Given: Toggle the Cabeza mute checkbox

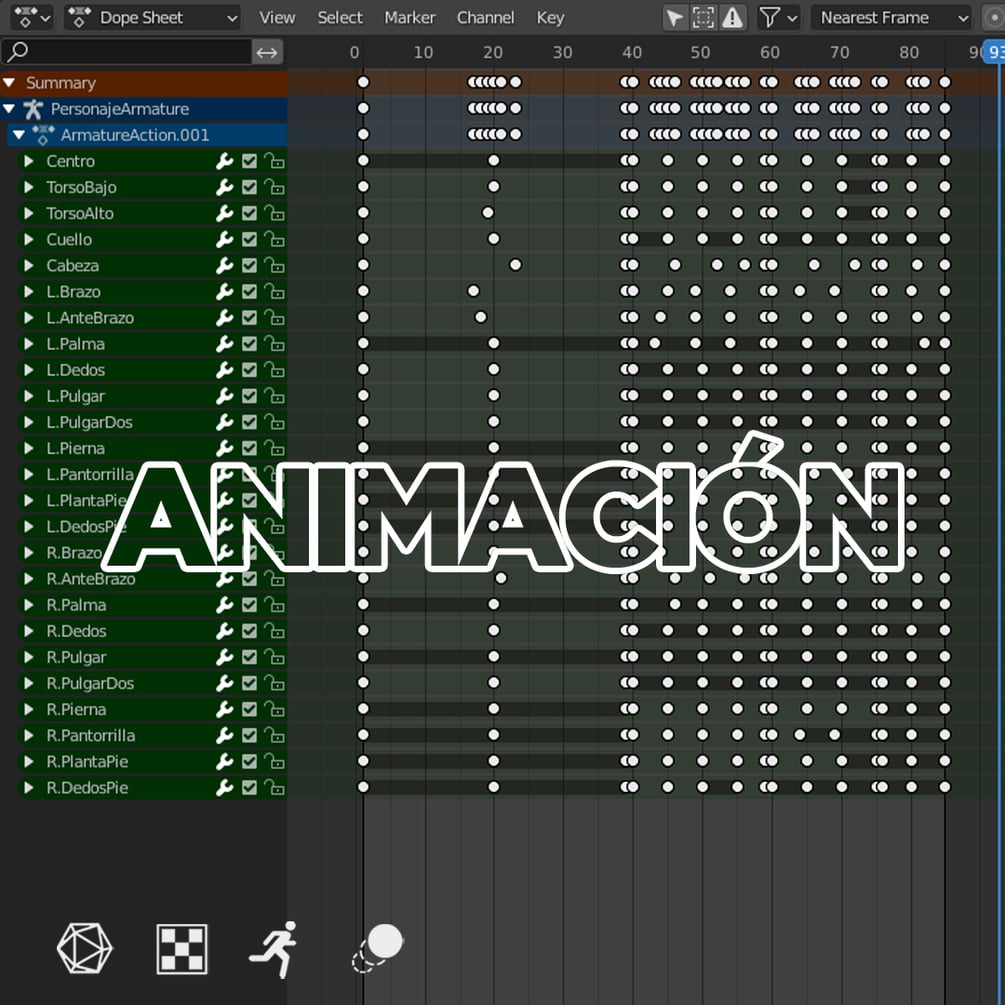Looking at the screenshot, I should [249, 265].
